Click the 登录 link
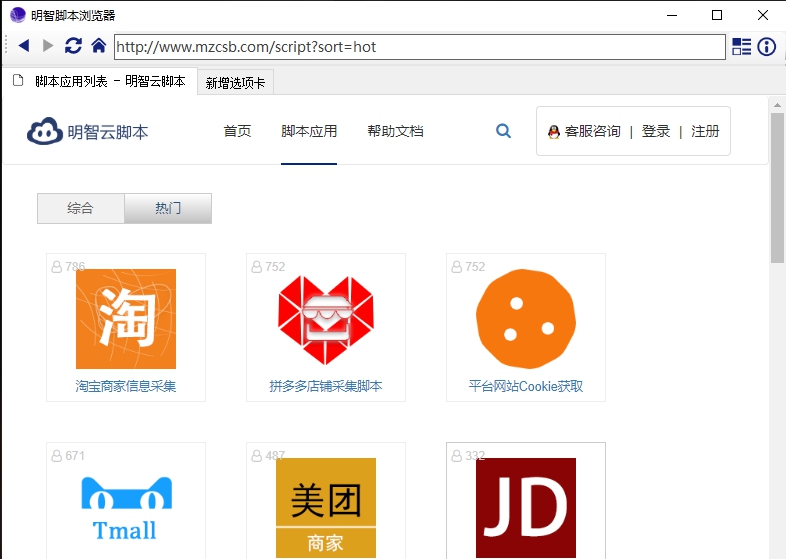The image size is (786, 559). (656, 131)
